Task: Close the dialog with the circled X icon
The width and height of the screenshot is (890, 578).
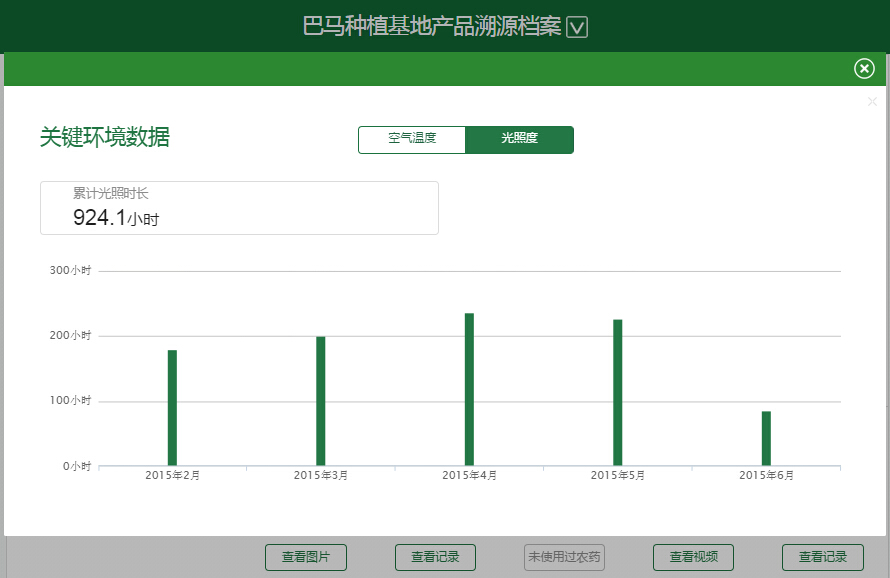Action: pyautogui.click(x=864, y=68)
